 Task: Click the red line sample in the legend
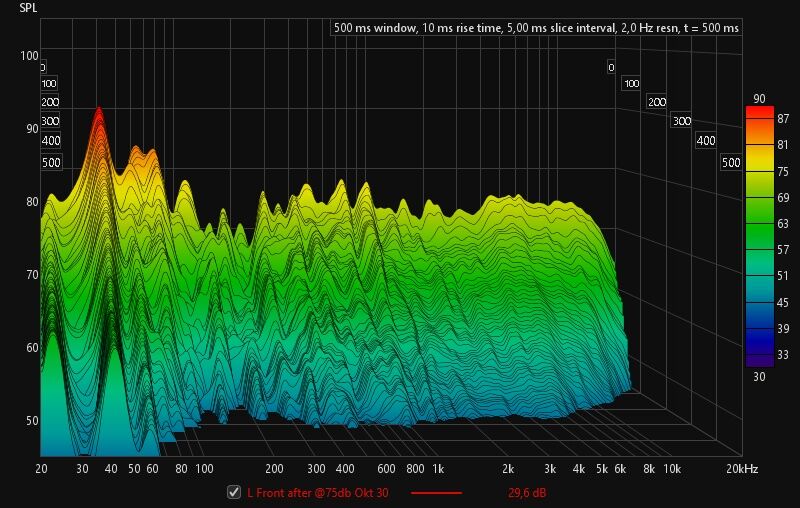click(x=436, y=493)
